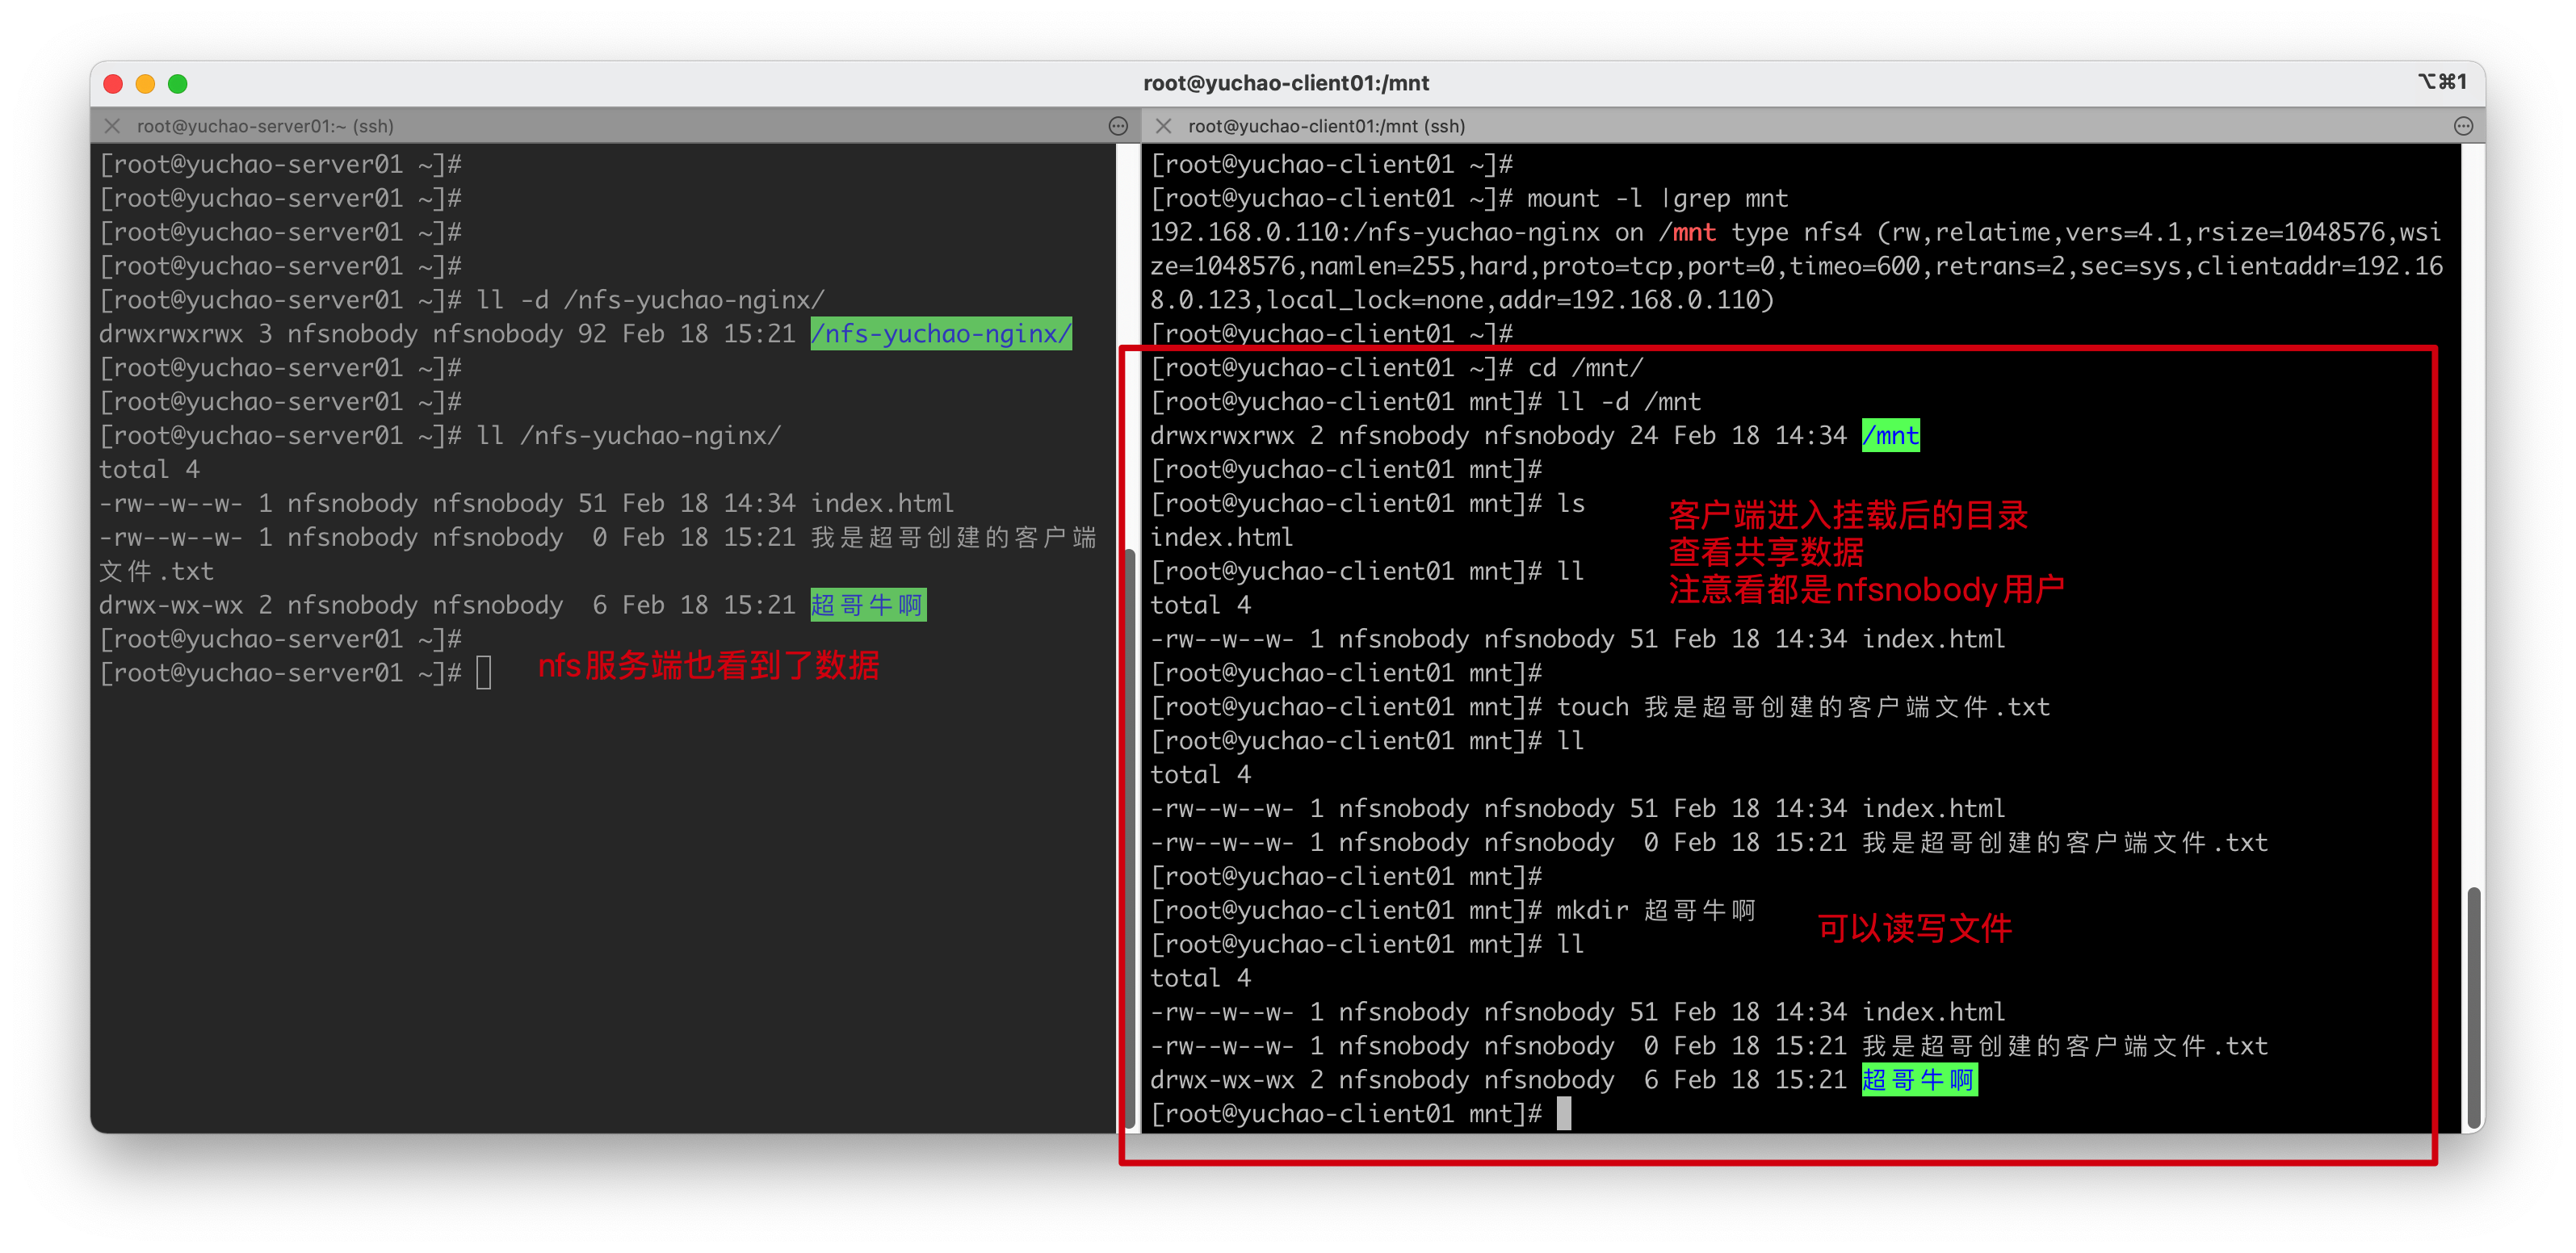2576x1253 pixels.
Task: Close the yuchao-server01 ssh pane
Action: coord(112,126)
